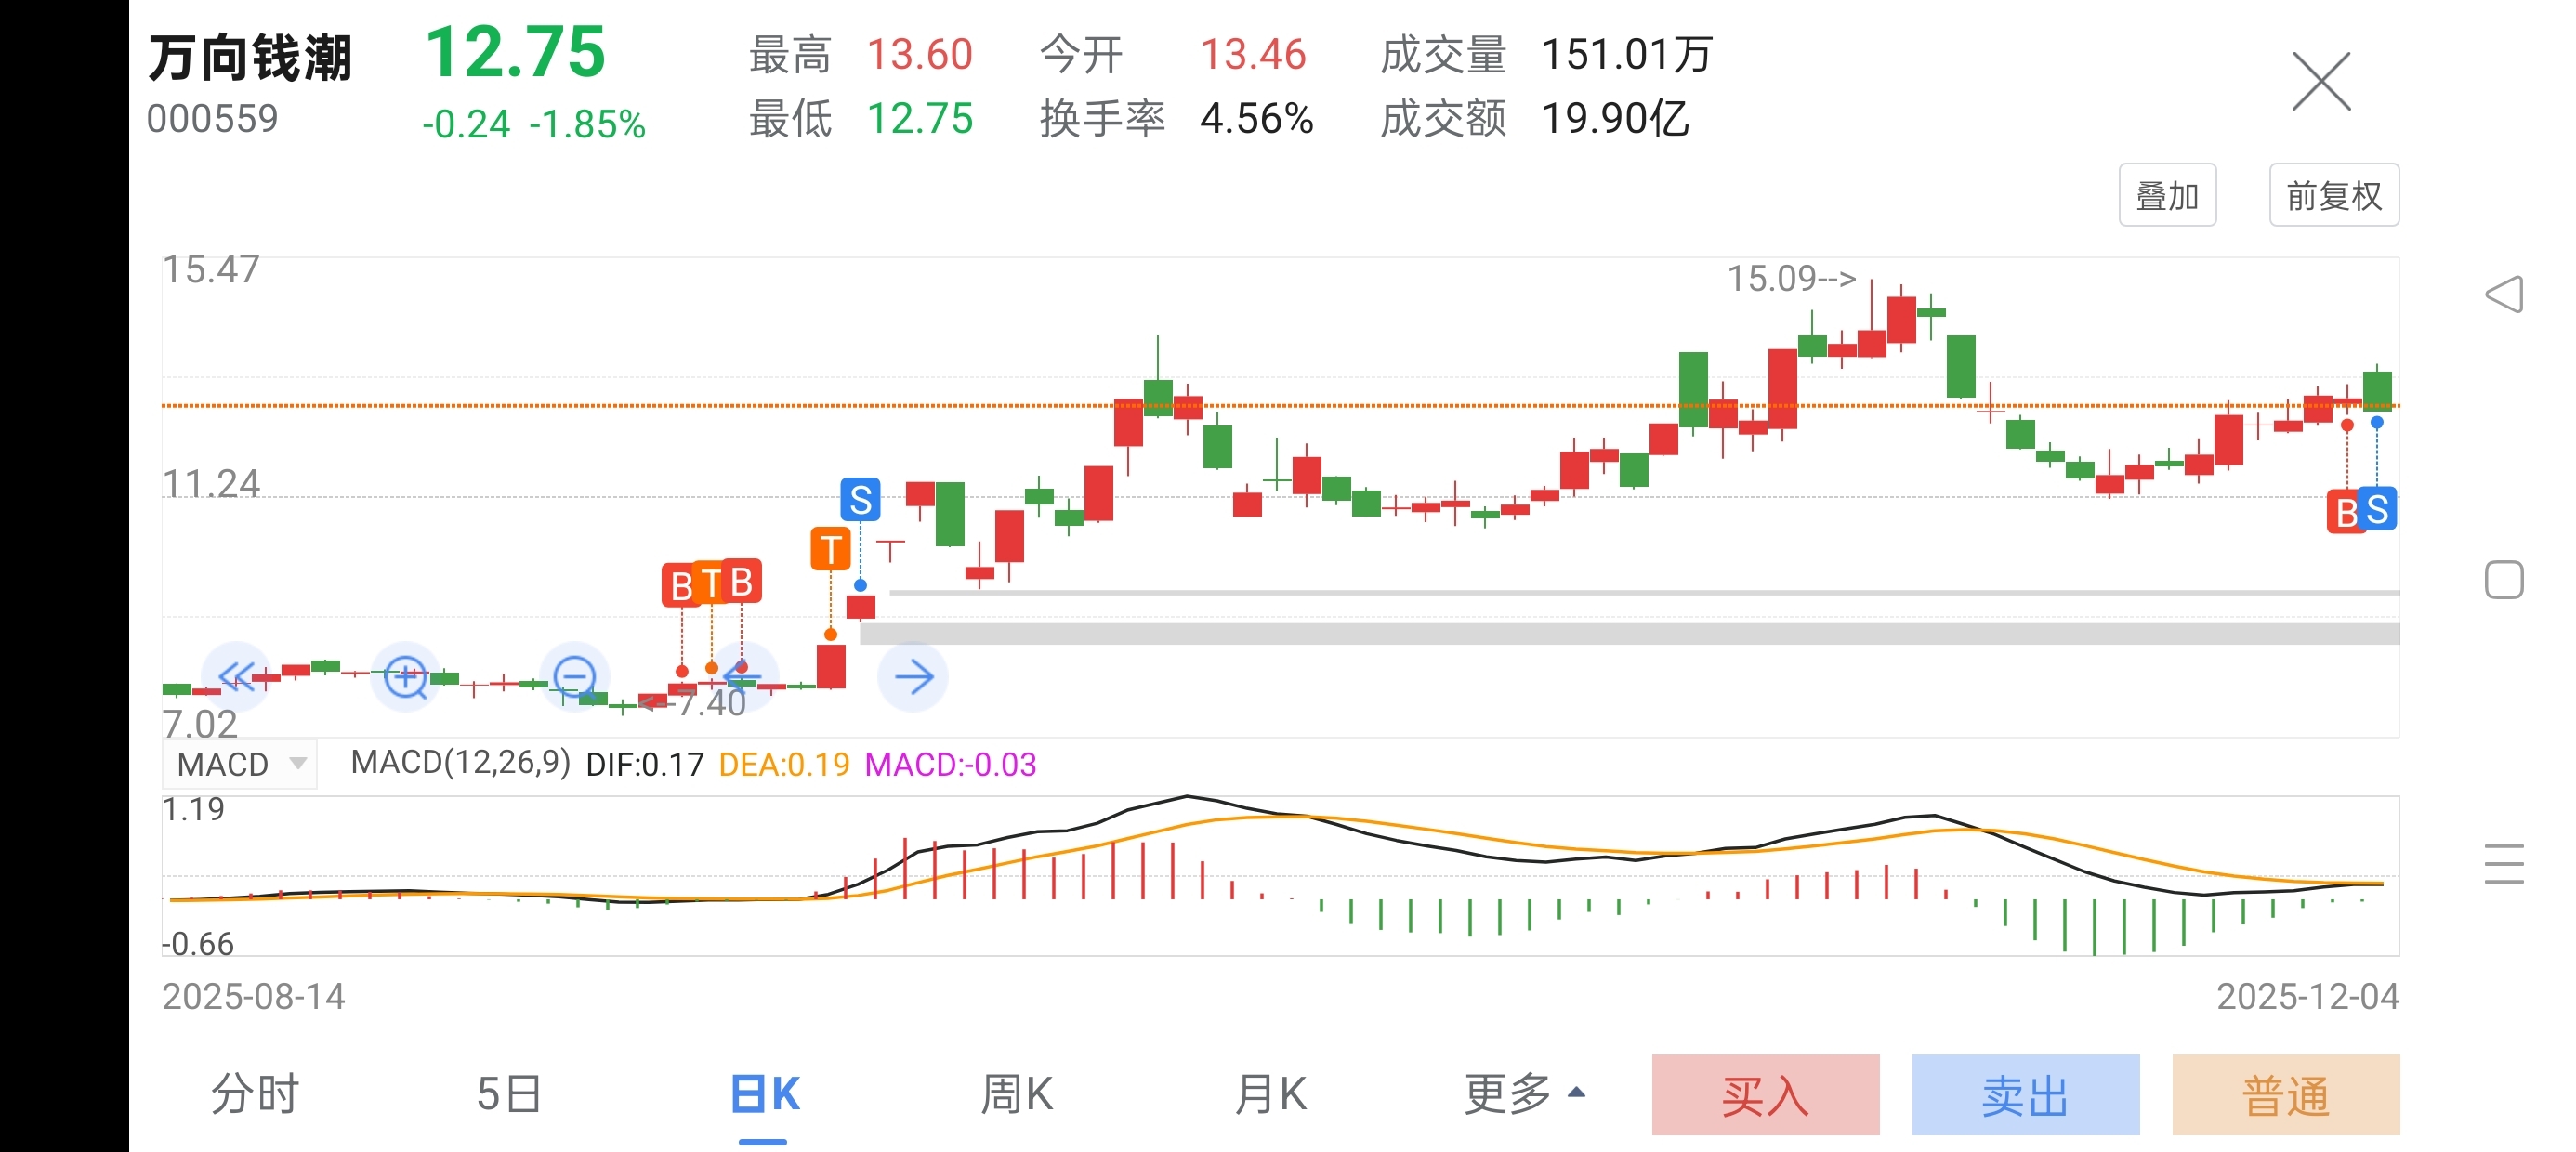Tap the Android home square
Viewport: 2576px width, 1152px height.
[x=2504, y=580]
